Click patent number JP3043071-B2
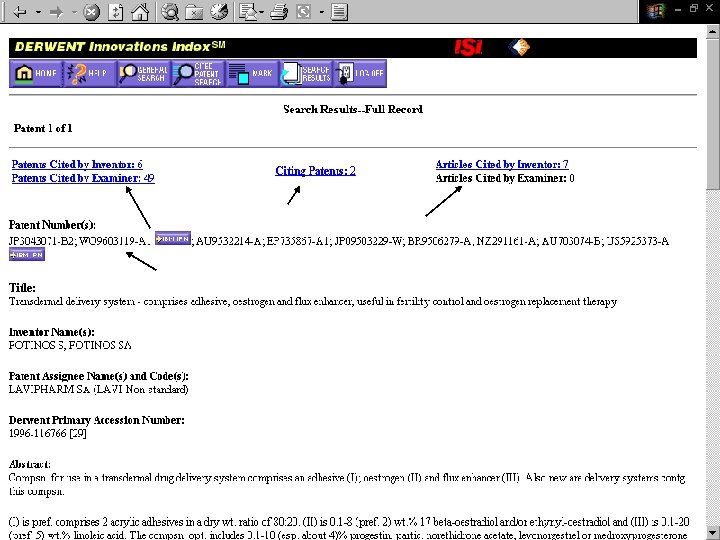 coord(42,241)
